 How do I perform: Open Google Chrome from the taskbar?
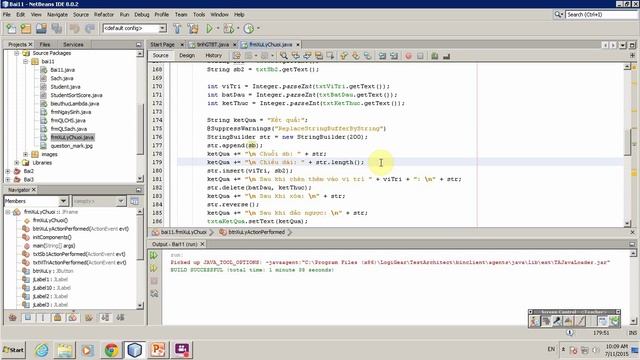pos(111,350)
